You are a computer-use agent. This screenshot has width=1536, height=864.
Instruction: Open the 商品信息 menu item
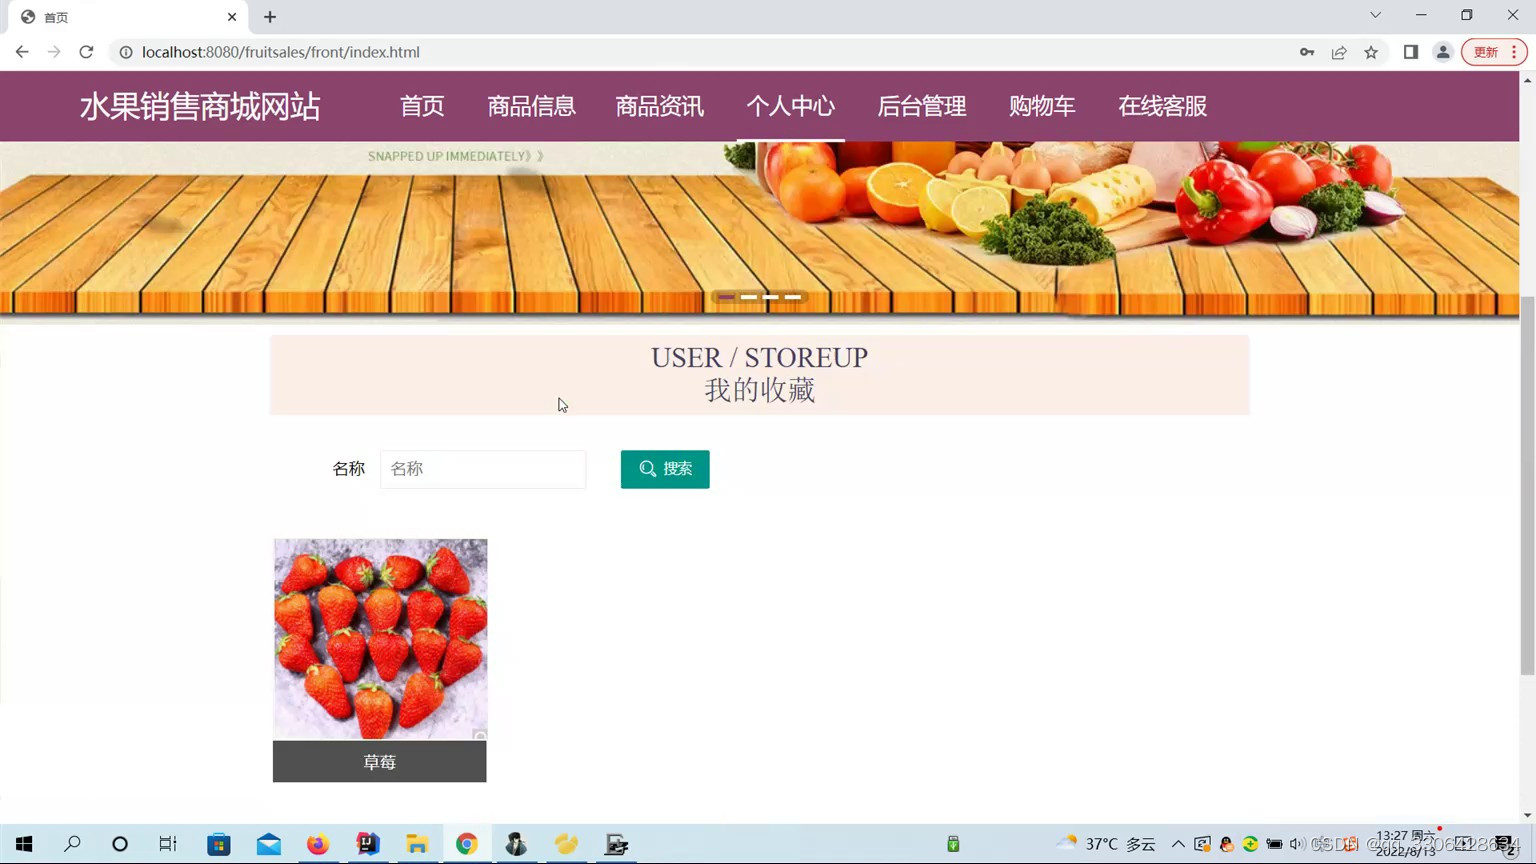531,106
